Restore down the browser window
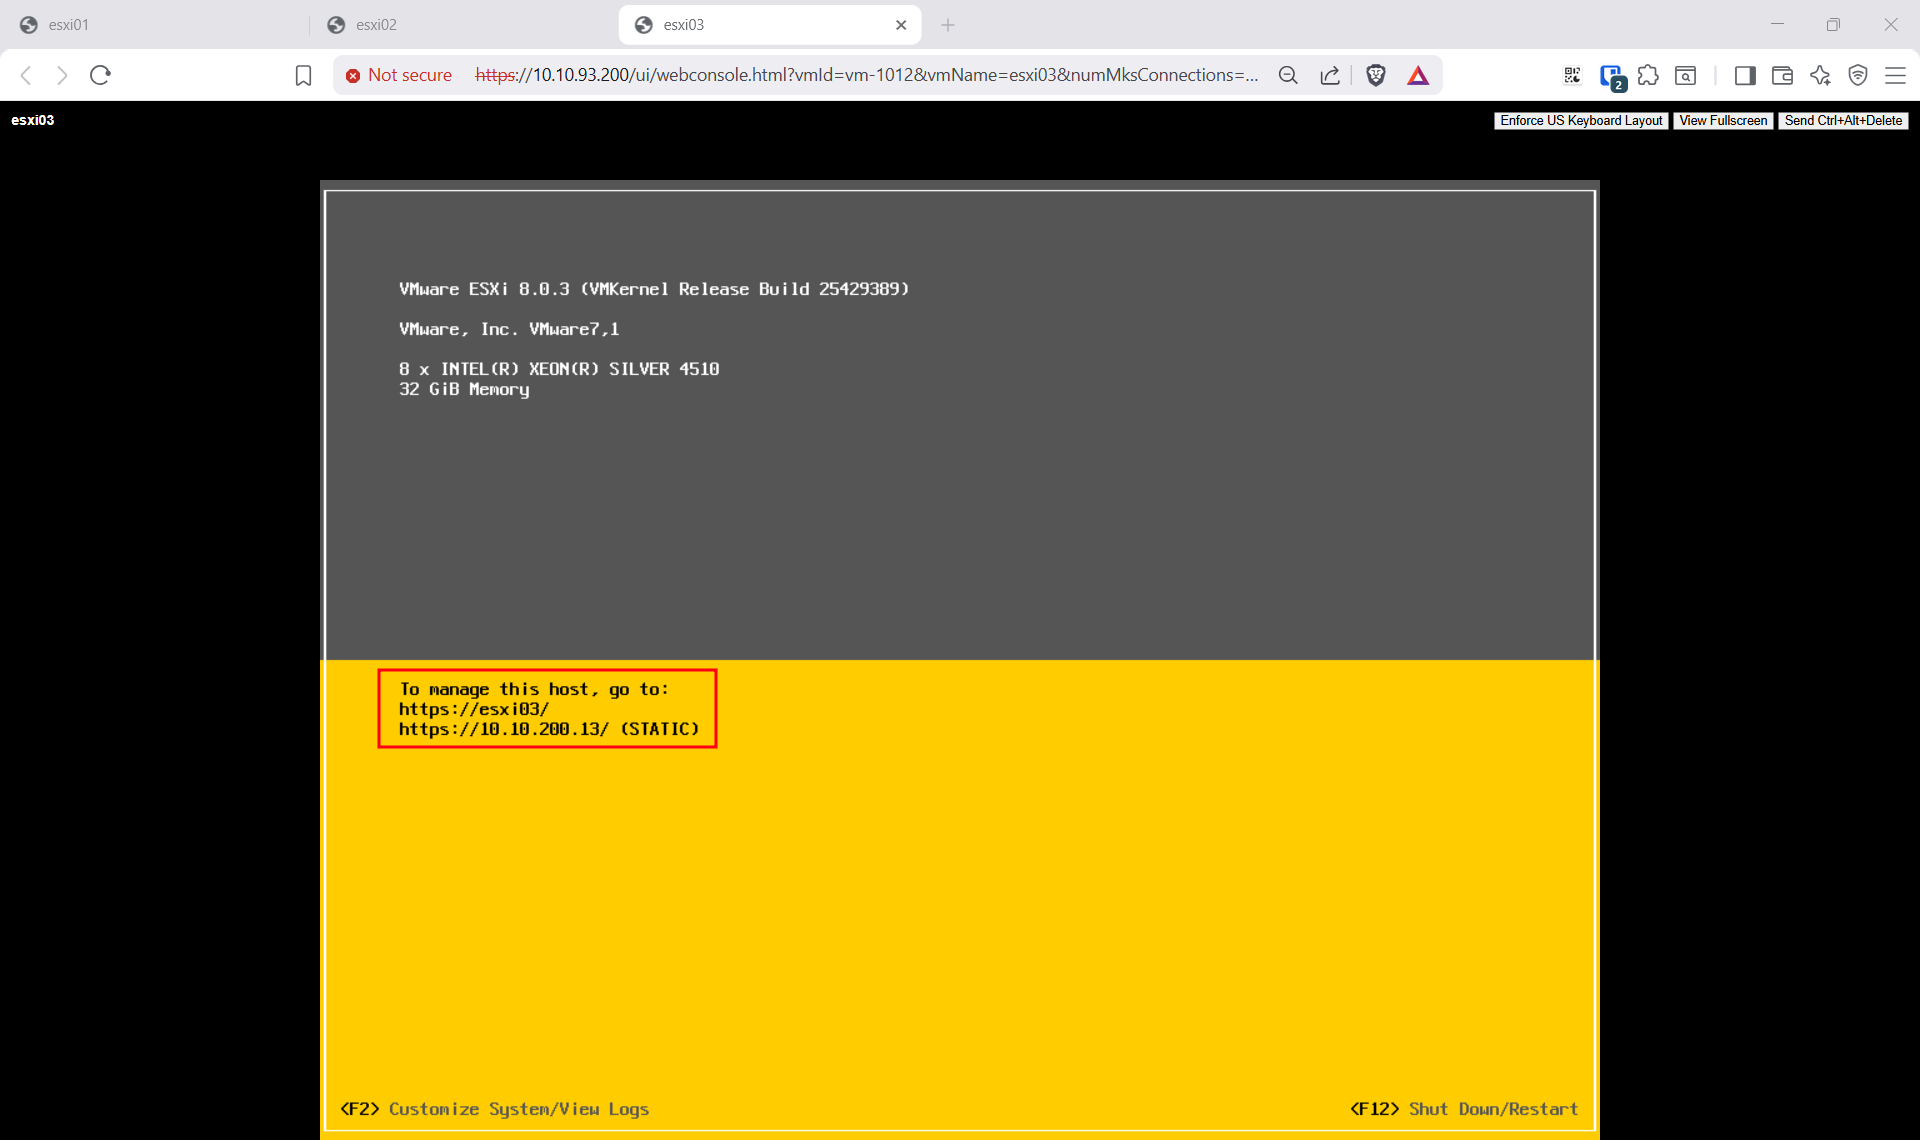 [x=1833, y=25]
